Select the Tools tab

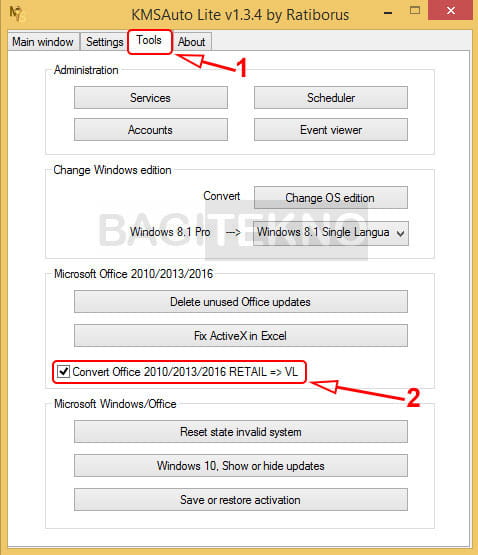point(149,40)
